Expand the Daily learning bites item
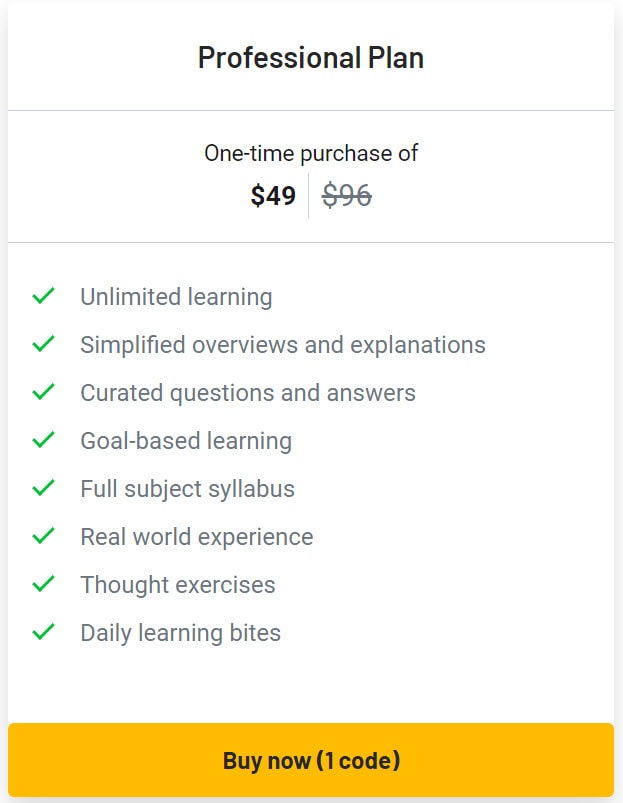This screenshot has height=803, width=623. [181, 632]
